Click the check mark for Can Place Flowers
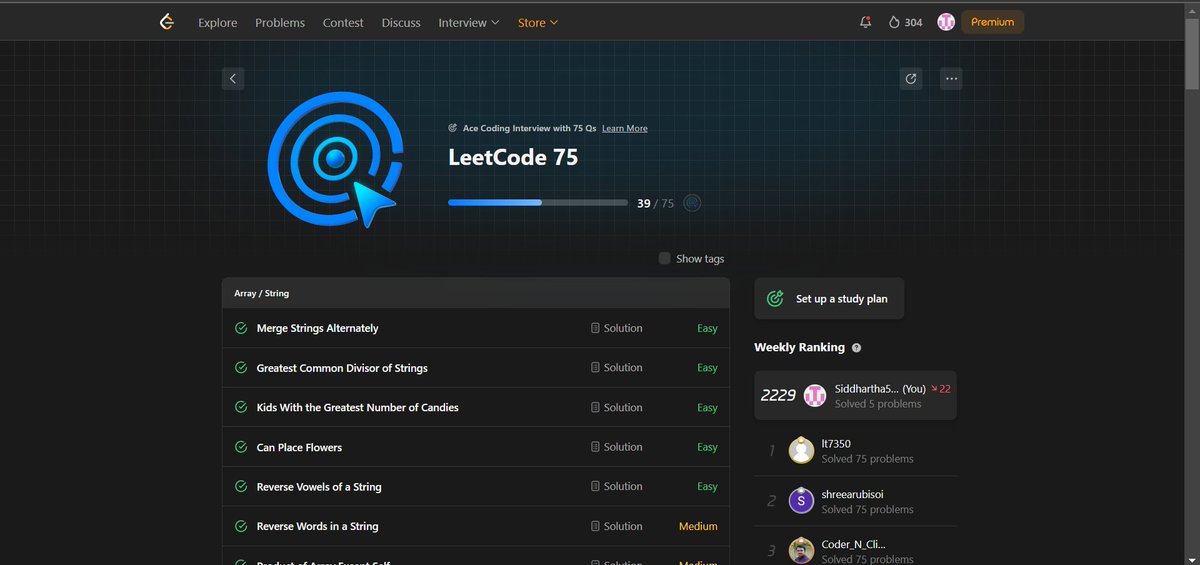Viewport: 1200px width, 565px height. click(241, 447)
